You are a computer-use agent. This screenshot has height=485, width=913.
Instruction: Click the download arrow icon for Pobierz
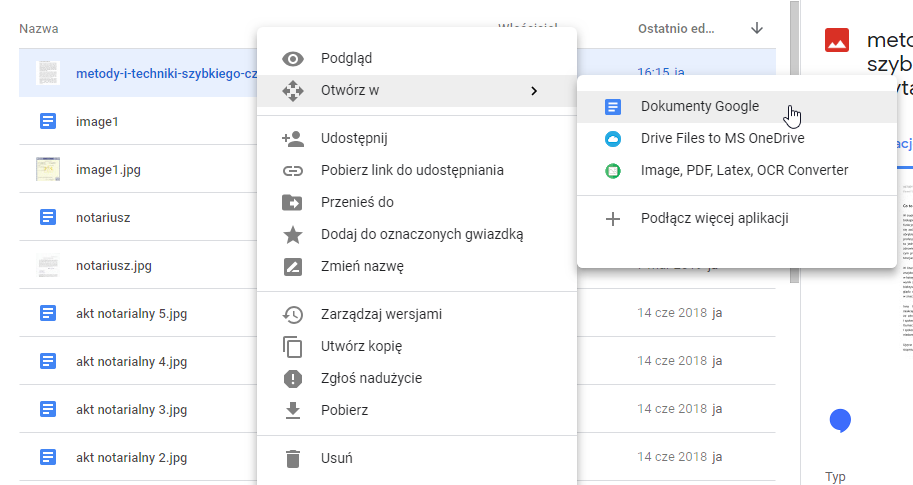coord(293,410)
